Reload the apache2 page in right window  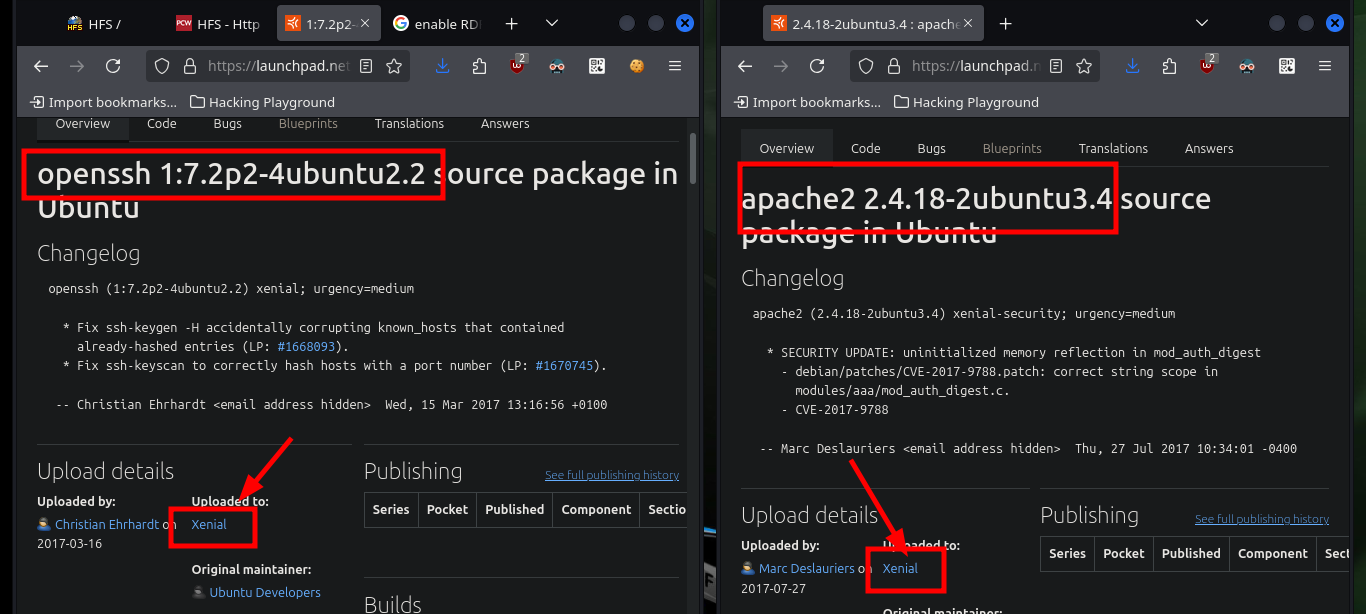click(x=817, y=66)
